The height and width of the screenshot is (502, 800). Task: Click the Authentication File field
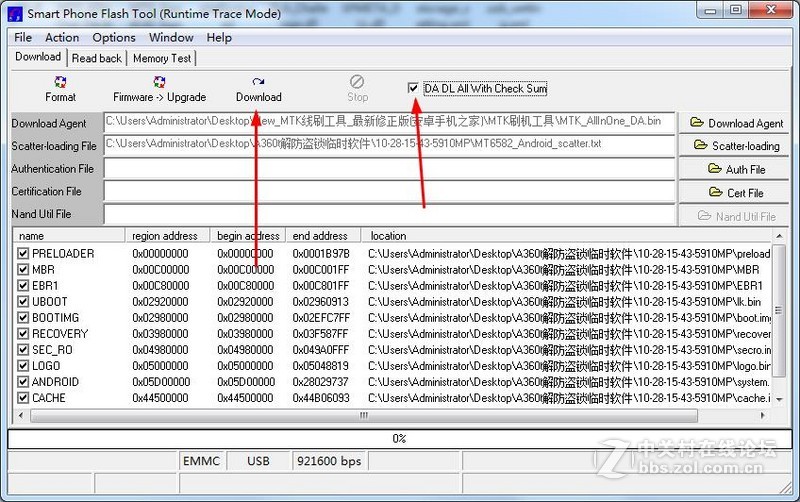click(x=389, y=168)
